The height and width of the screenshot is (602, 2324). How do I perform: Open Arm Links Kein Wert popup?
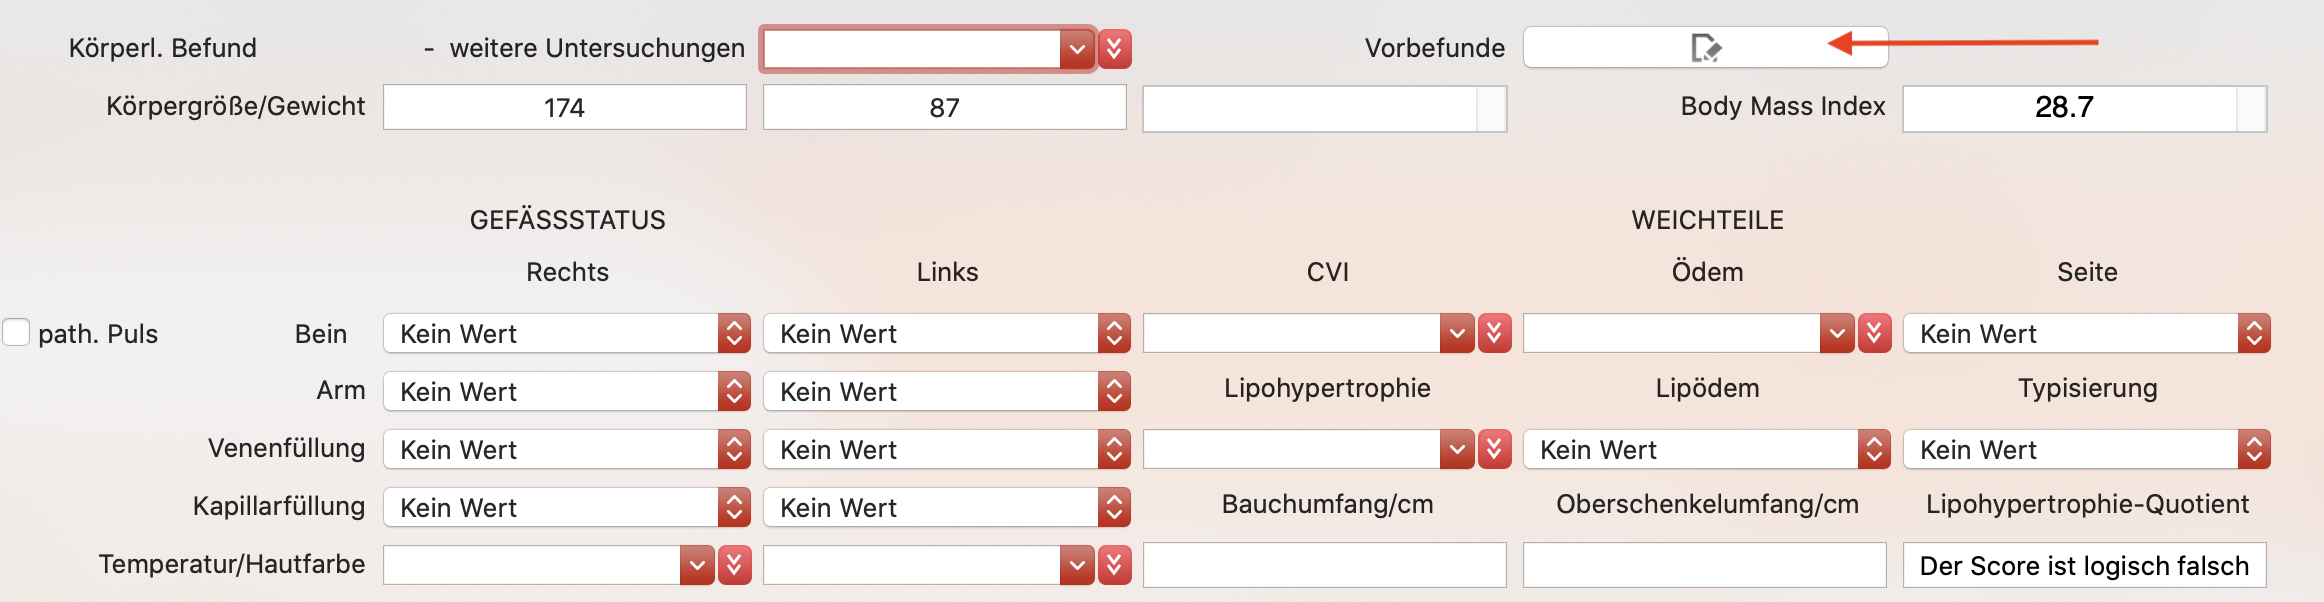pyautogui.click(x=946, y=391)
